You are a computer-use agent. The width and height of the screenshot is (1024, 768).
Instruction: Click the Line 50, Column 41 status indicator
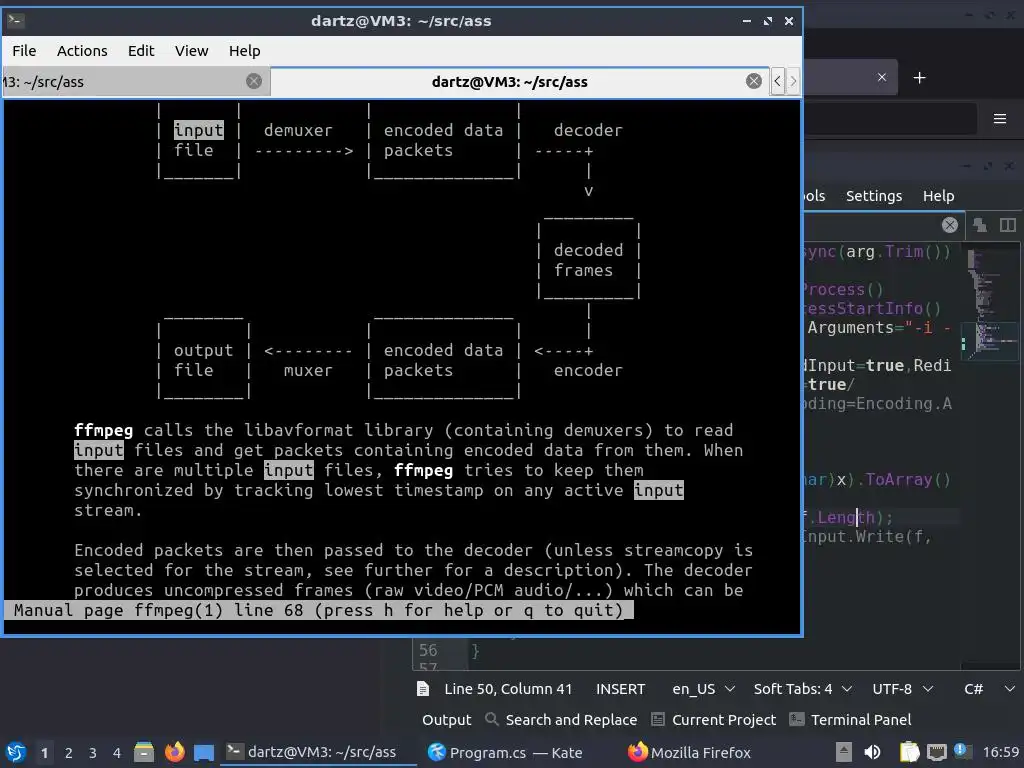(508, 689)
